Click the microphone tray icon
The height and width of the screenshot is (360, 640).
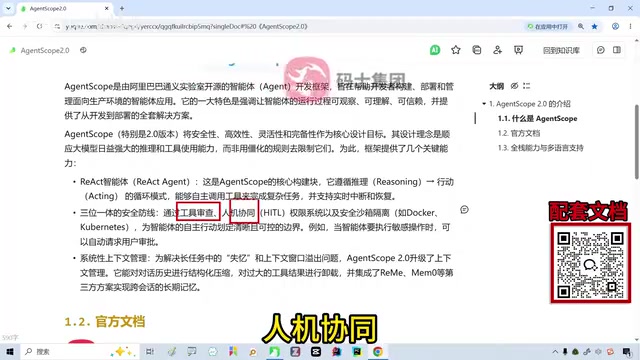coord(565,351)
